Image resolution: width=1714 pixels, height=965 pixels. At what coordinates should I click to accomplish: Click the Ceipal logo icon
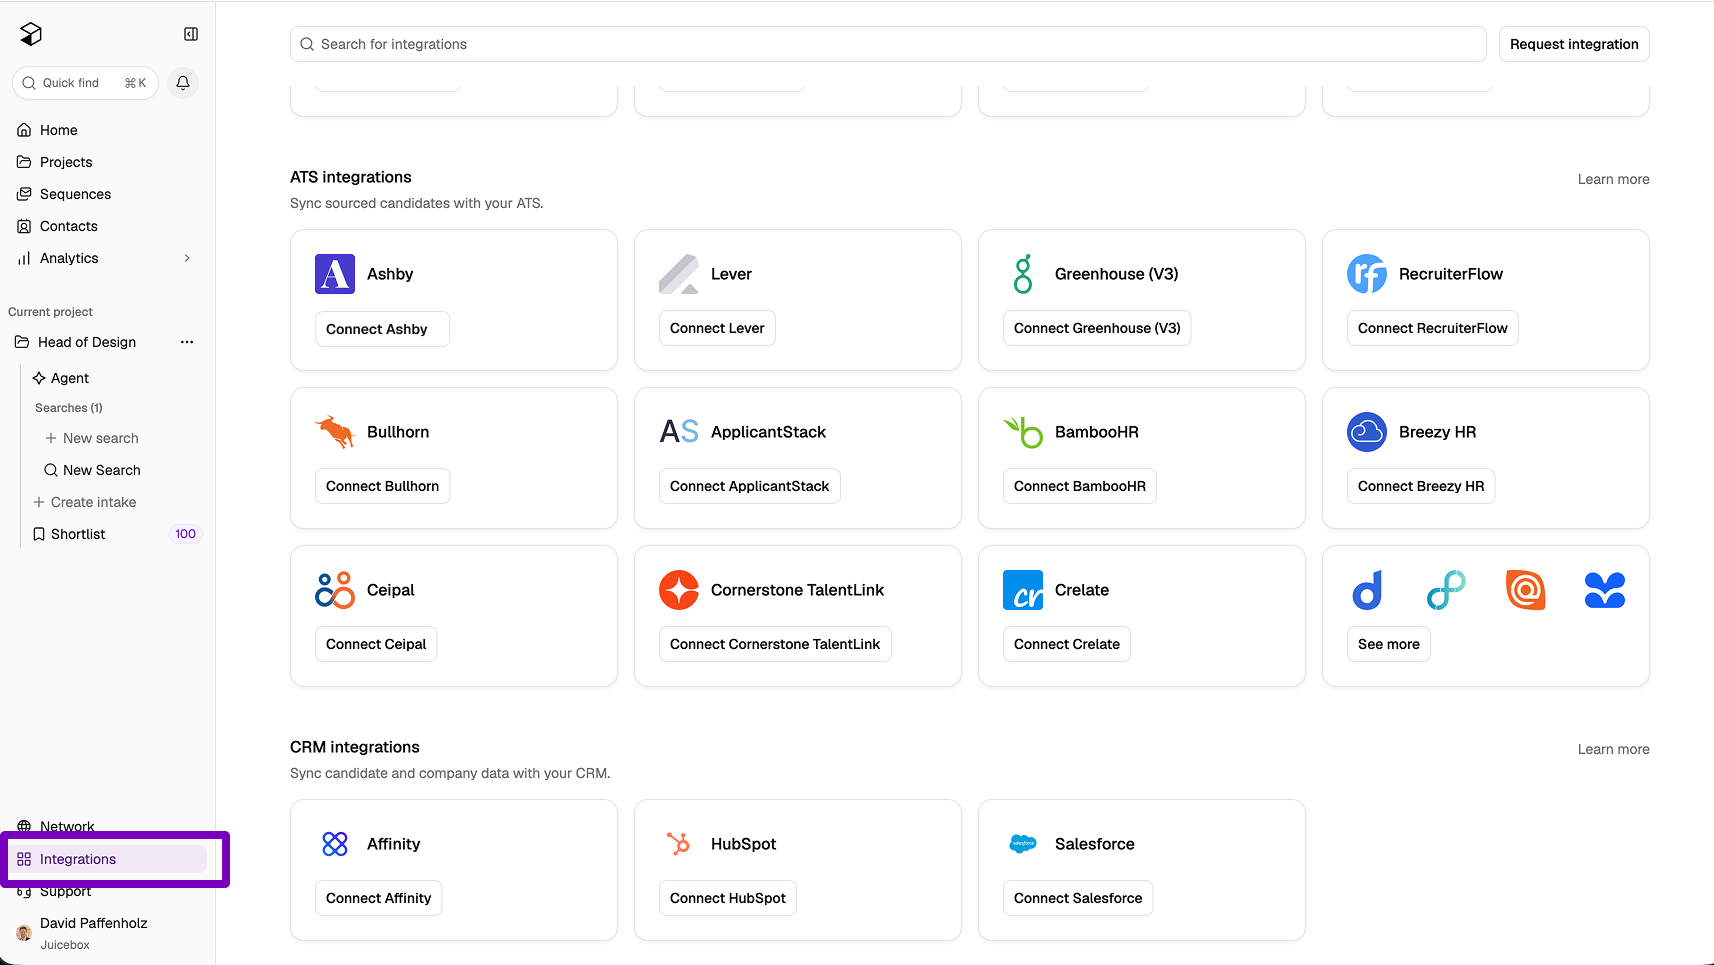coord(335,590)
